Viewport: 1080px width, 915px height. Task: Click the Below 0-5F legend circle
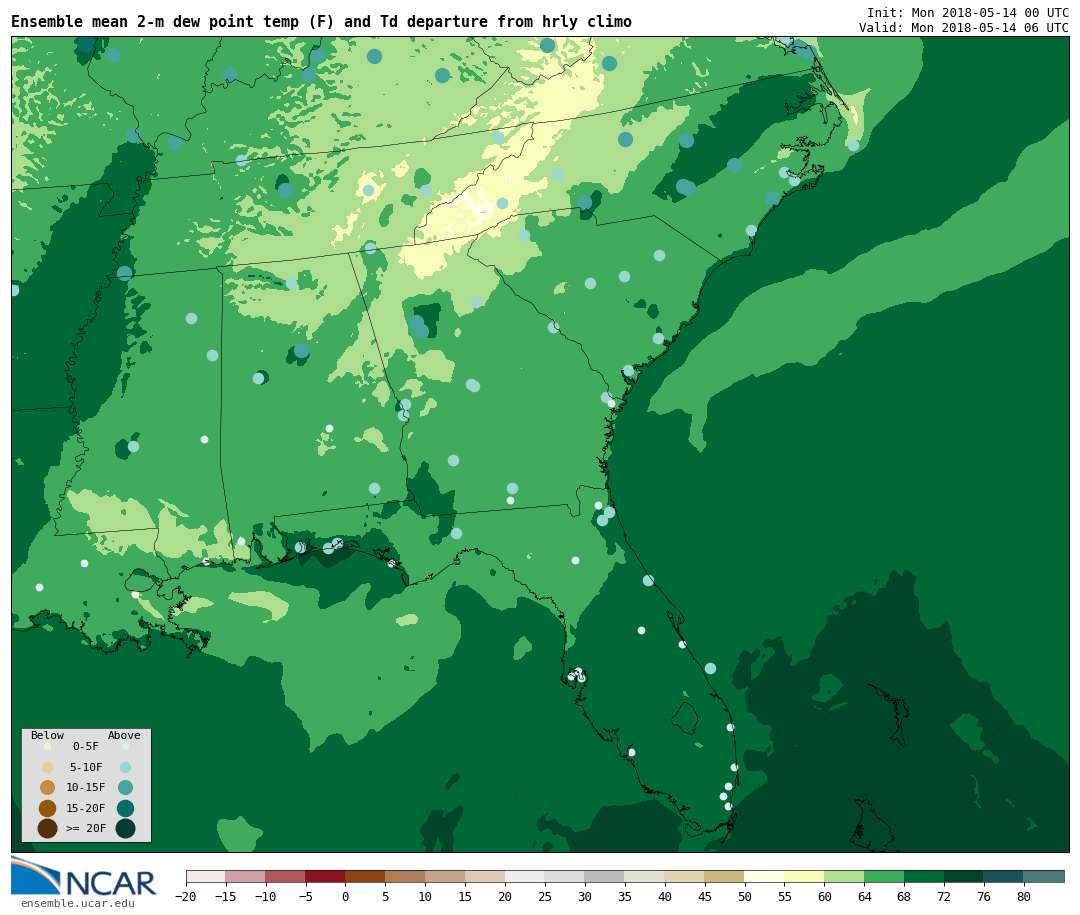[x=48, y=746]
